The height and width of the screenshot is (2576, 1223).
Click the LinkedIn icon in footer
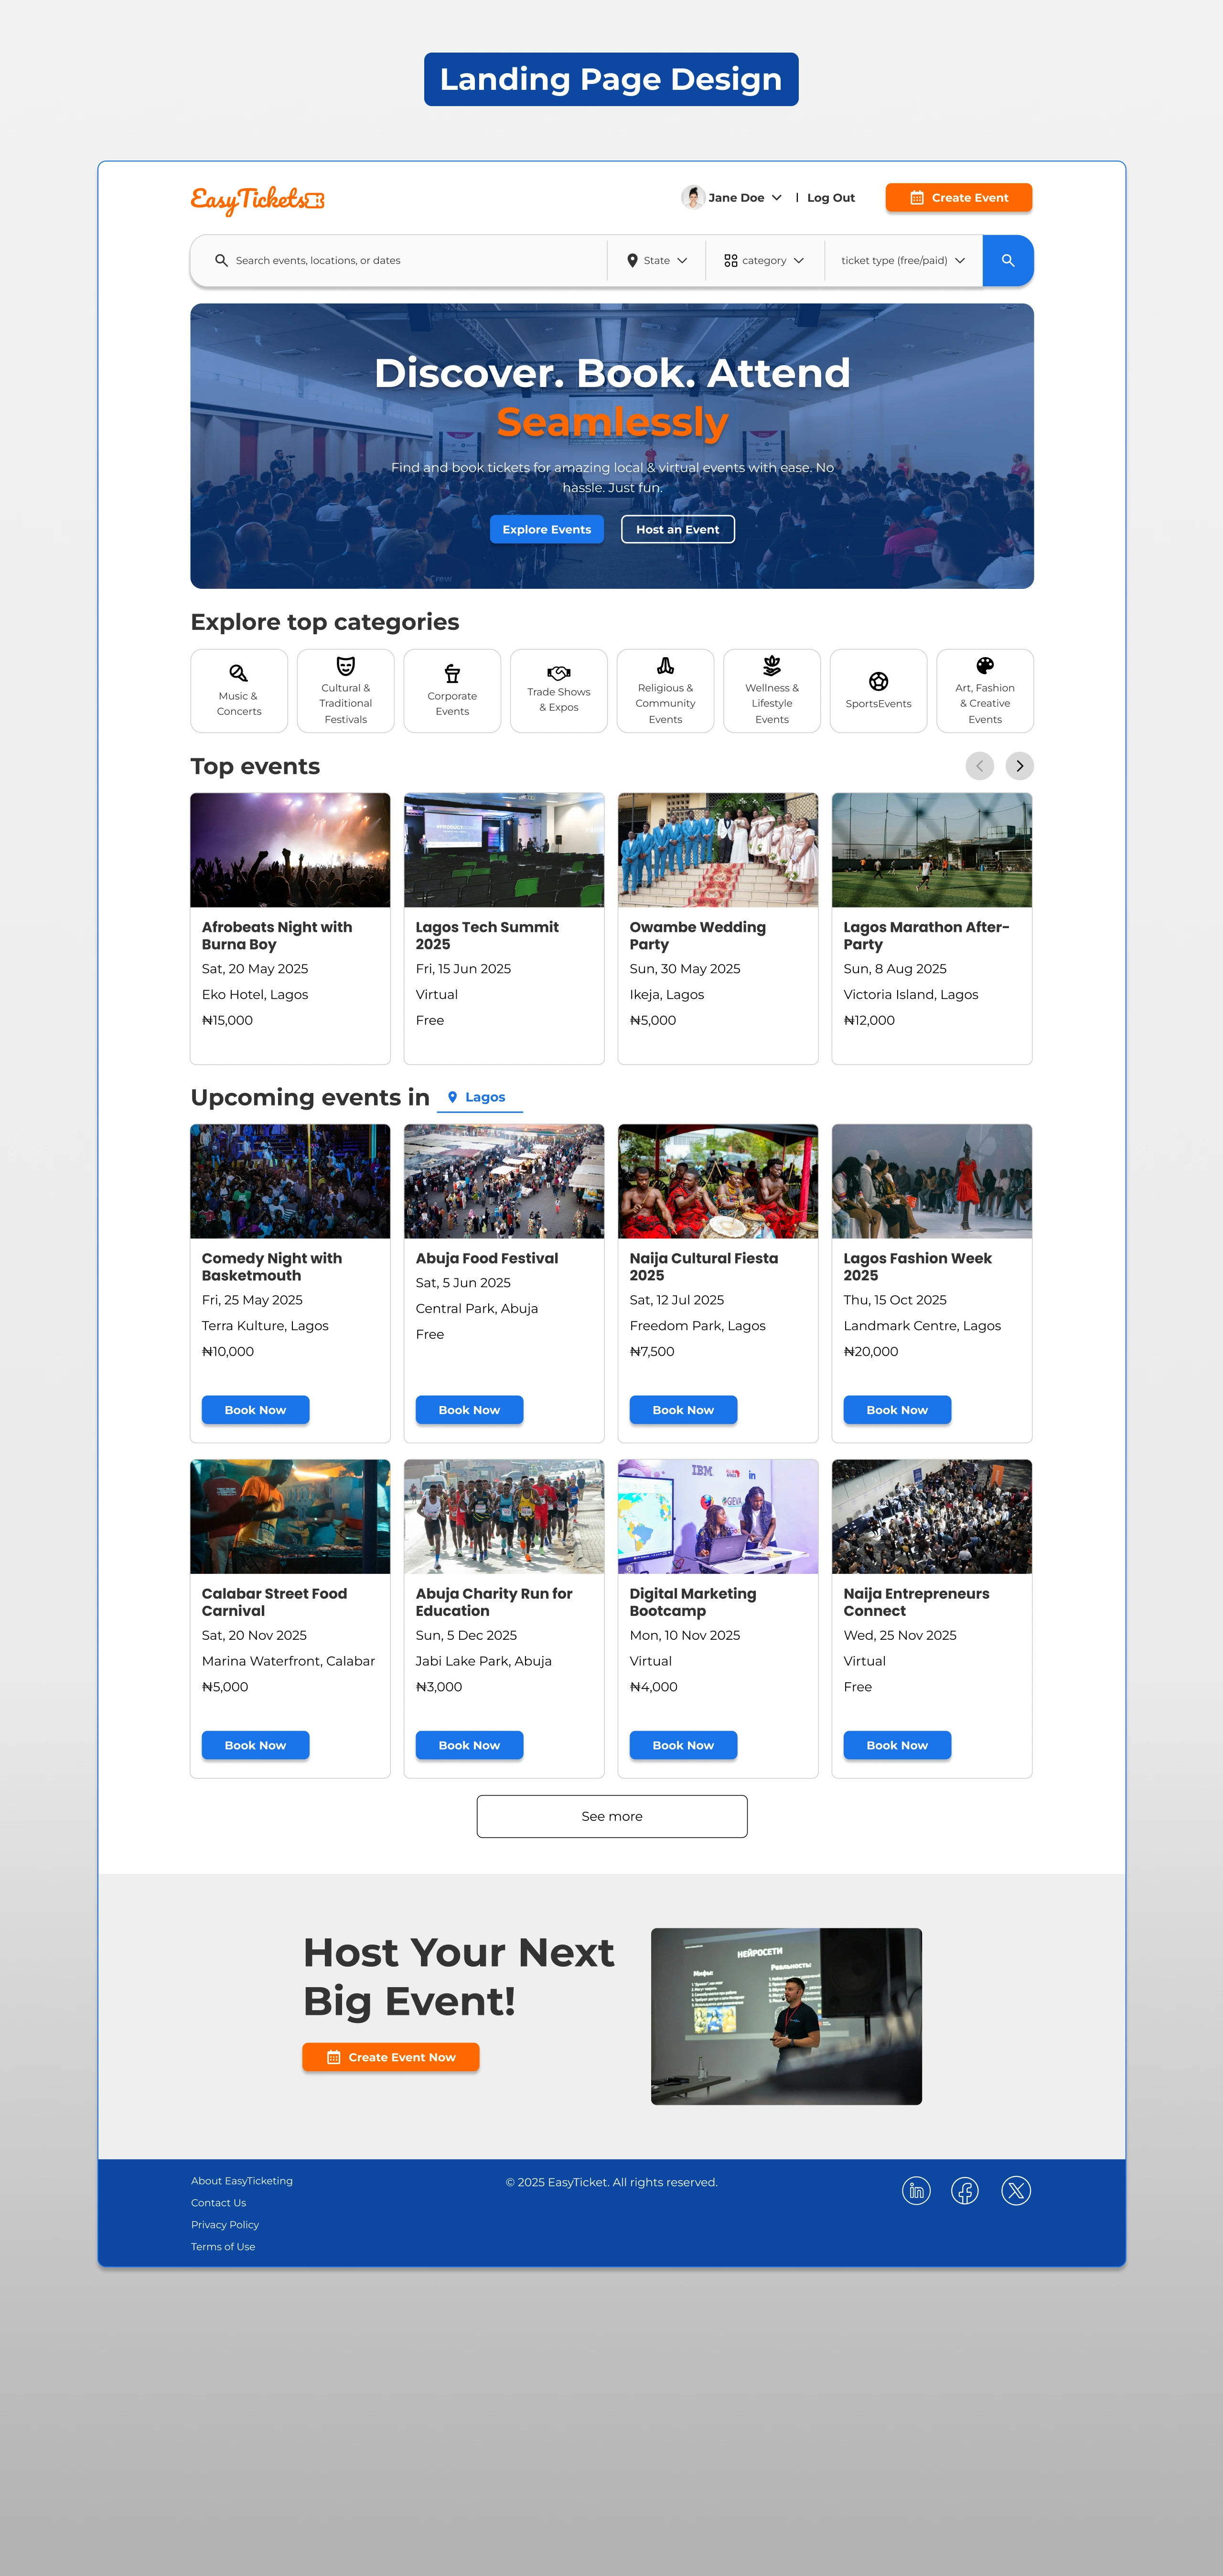tap(916, 2190)
